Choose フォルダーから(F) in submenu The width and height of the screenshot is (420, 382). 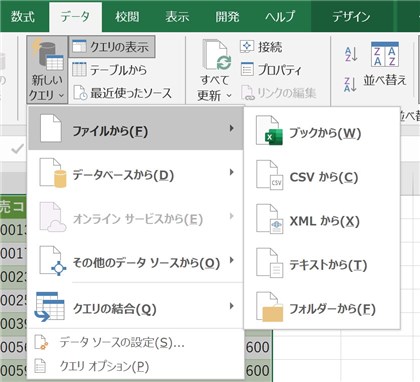(x=332, y=309)
